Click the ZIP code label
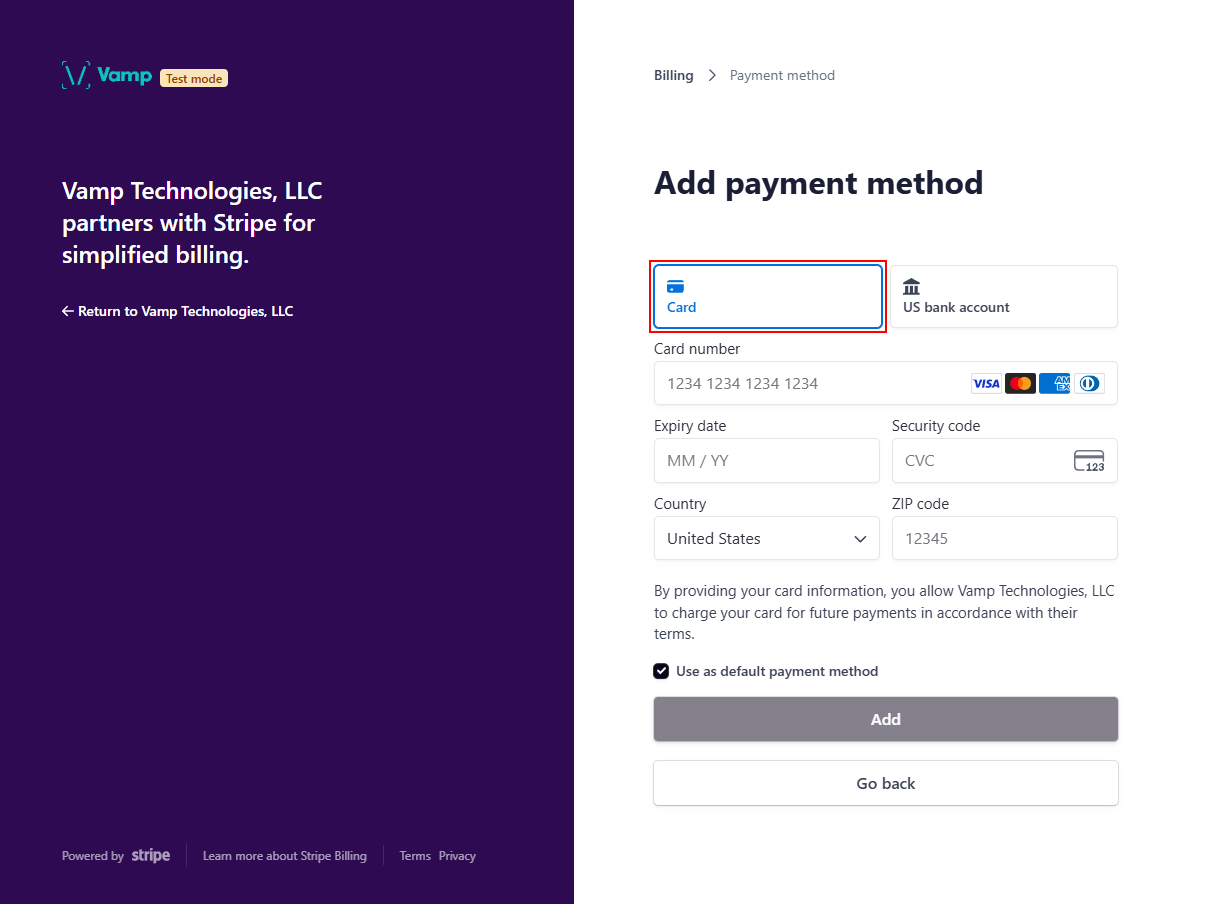This screenshot has height=904, width=1215. point(921,504)
